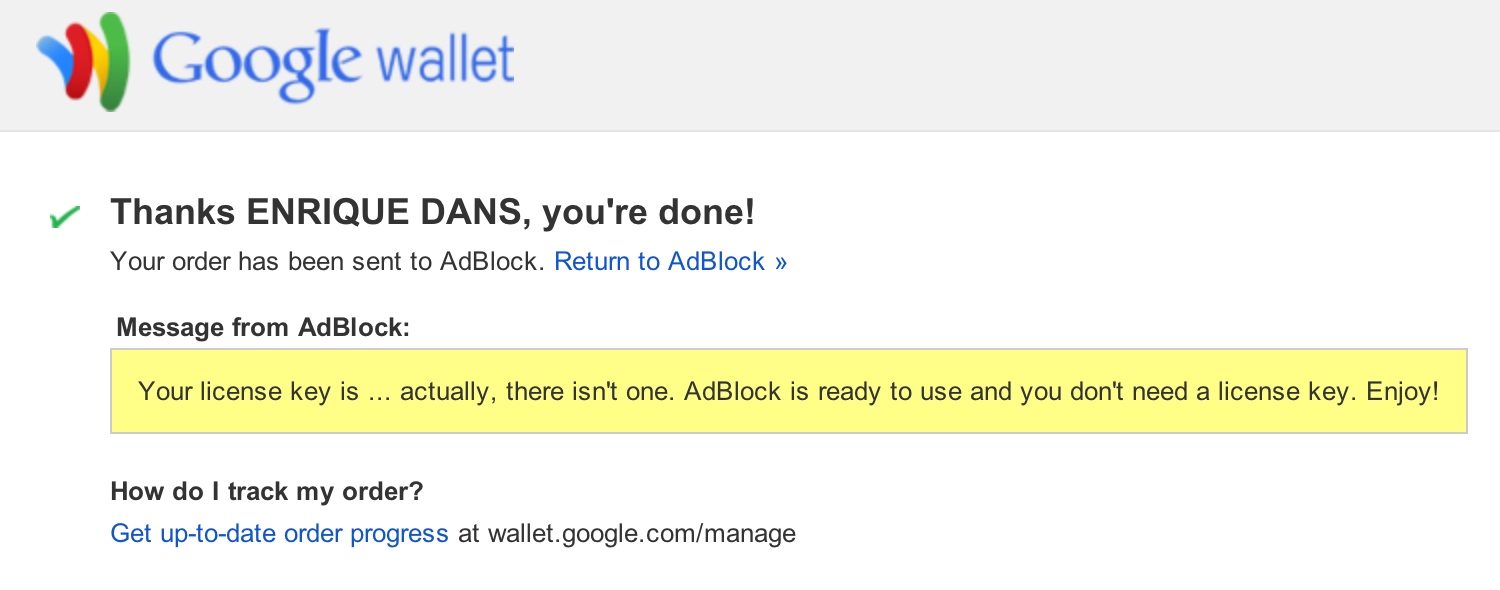Click "Your order has been sent to AdBlock." text
The height and width of the screenshot is (590, 1500).
[x=328, y=262]
